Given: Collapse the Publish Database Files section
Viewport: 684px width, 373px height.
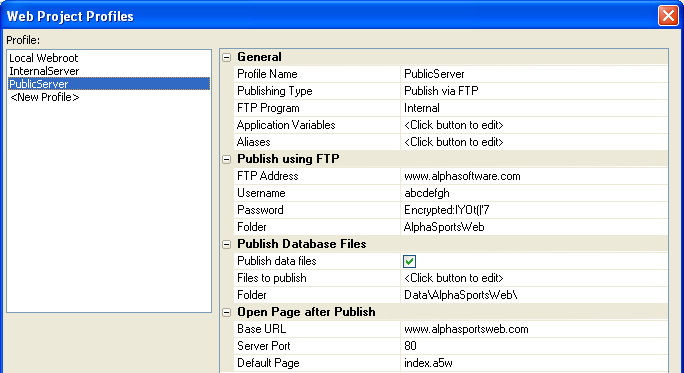Looking at the screenshot, I should point(226,244).
